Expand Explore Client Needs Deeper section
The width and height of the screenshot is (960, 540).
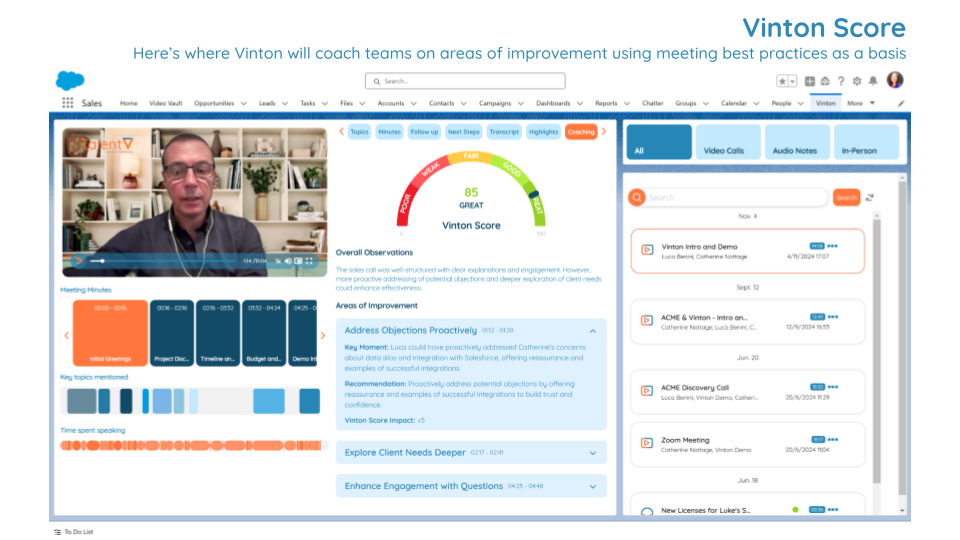[x=593, y=453]
